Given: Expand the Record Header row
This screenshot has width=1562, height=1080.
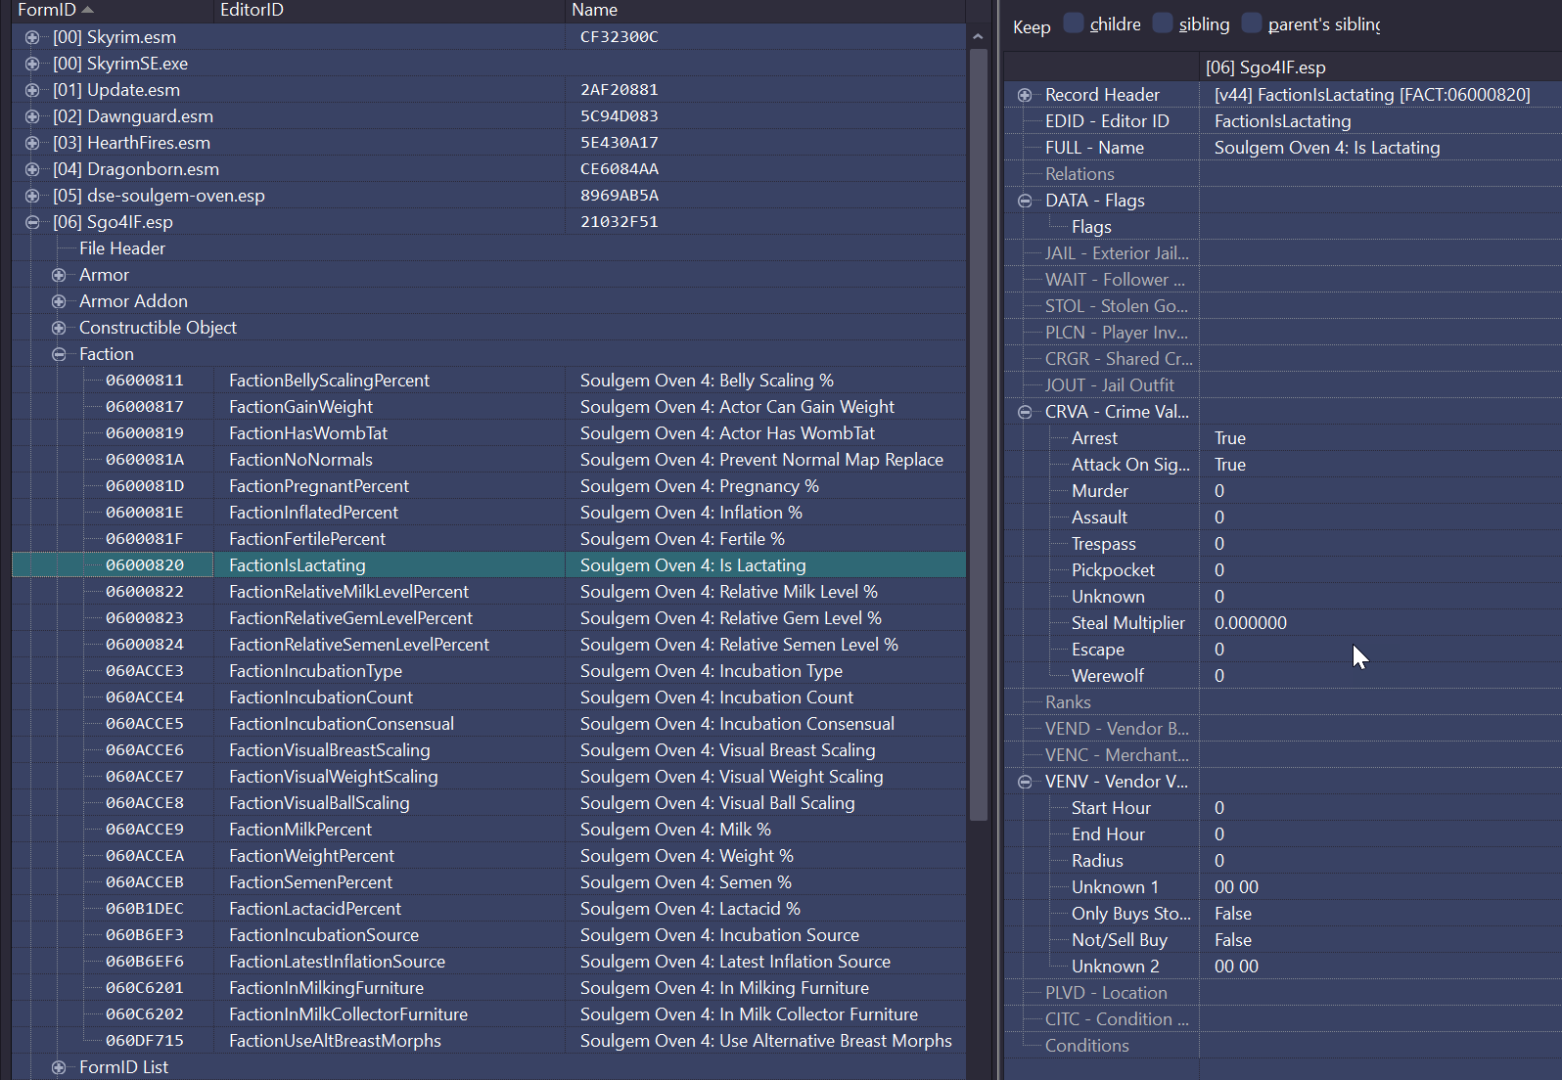Looking at the screenshot, I should pos(1025,95).
